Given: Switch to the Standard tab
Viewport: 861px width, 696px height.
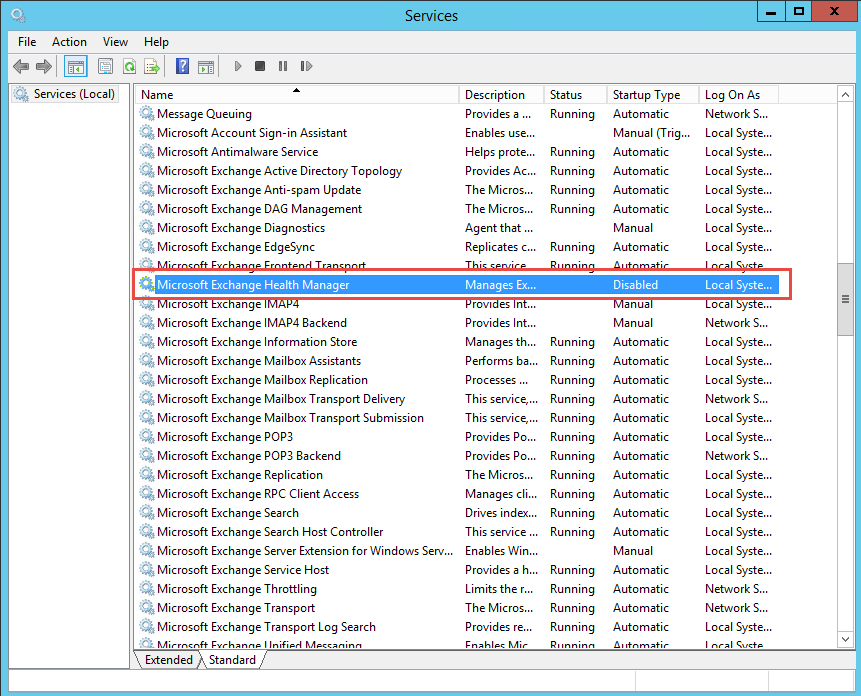Looking at the screenshot, I should click(x=232, y=660).
